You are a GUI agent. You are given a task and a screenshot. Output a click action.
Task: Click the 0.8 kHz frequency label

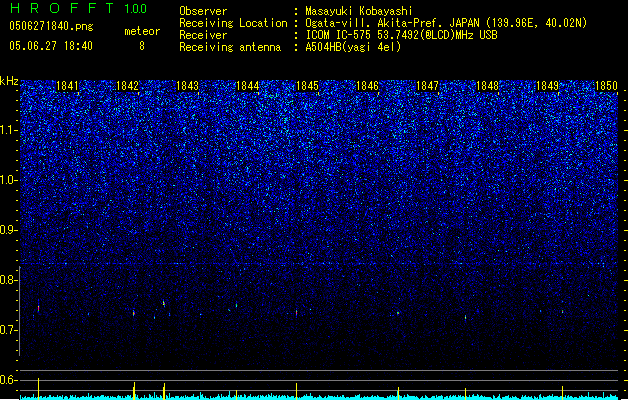coord(9,280)
